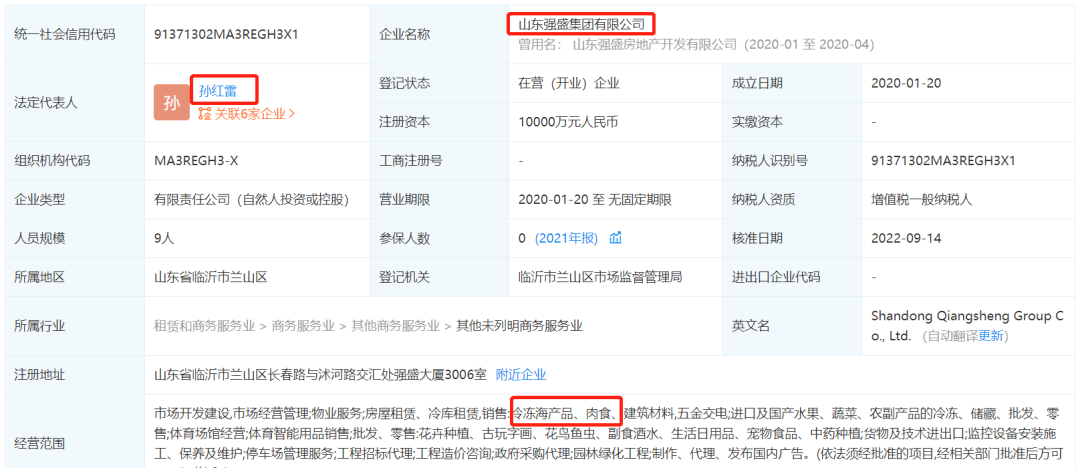Click taxpayer qualification 增值税一般纳税人
This screenshot has height=468, width=1080.
click(921, 200)
